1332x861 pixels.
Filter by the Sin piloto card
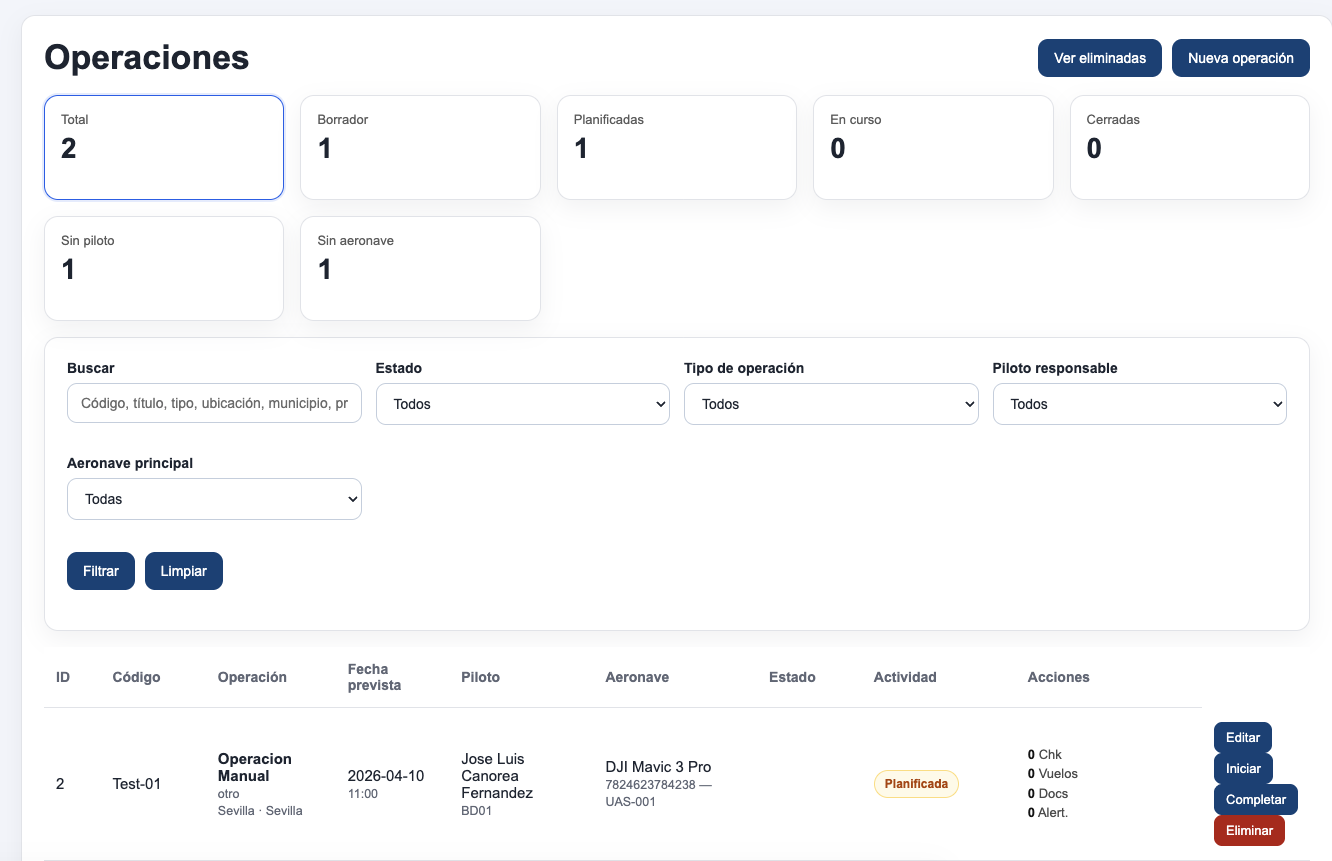point(164,269)
